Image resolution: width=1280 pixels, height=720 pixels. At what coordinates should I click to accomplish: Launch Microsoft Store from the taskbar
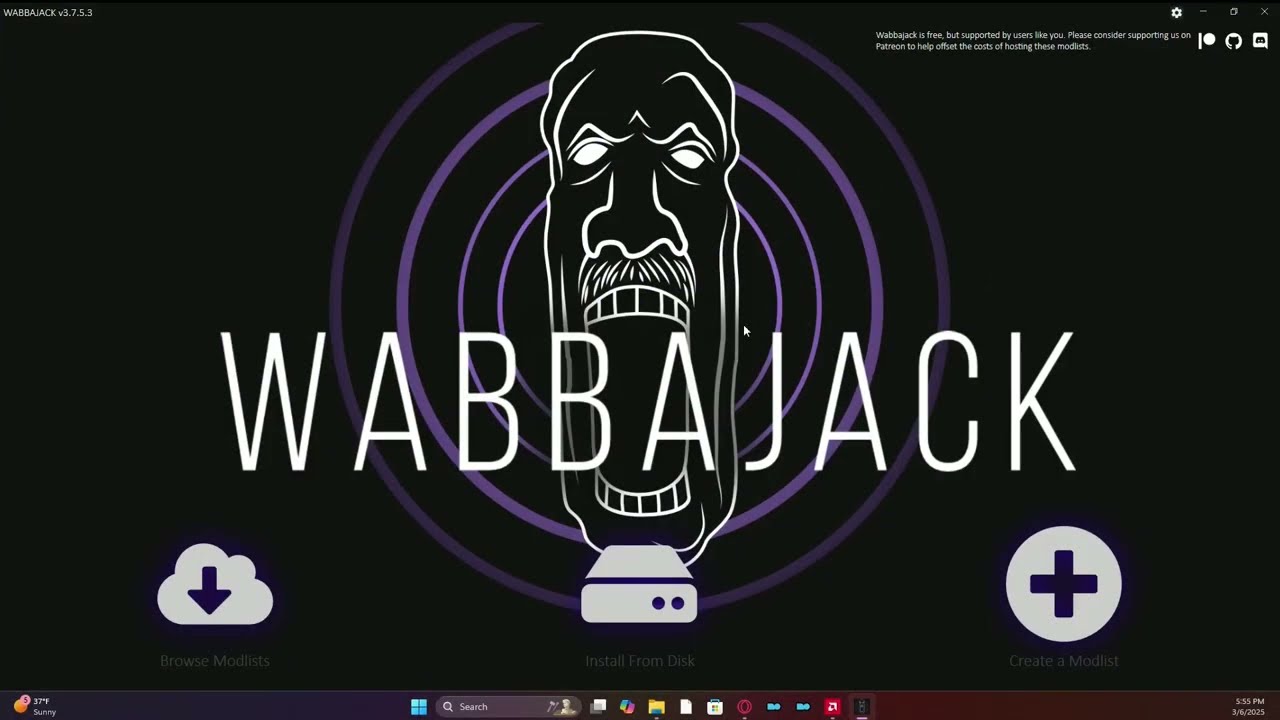click(715, 707)
